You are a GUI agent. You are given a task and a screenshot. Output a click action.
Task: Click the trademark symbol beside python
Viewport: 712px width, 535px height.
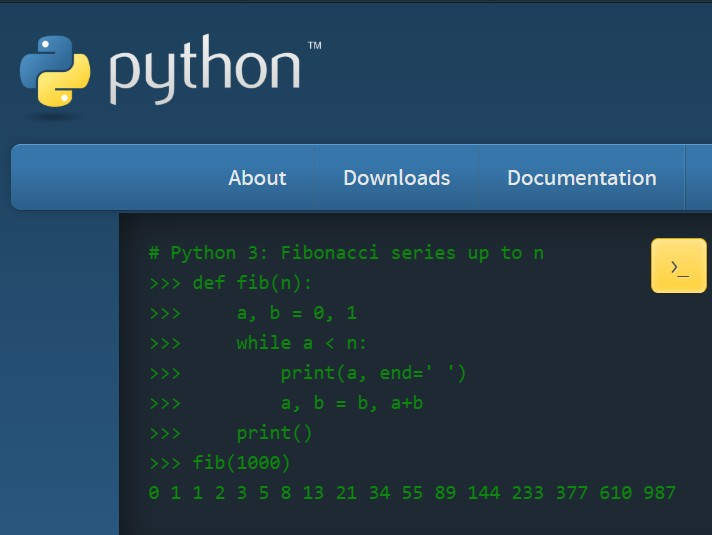tap(314, 46)
